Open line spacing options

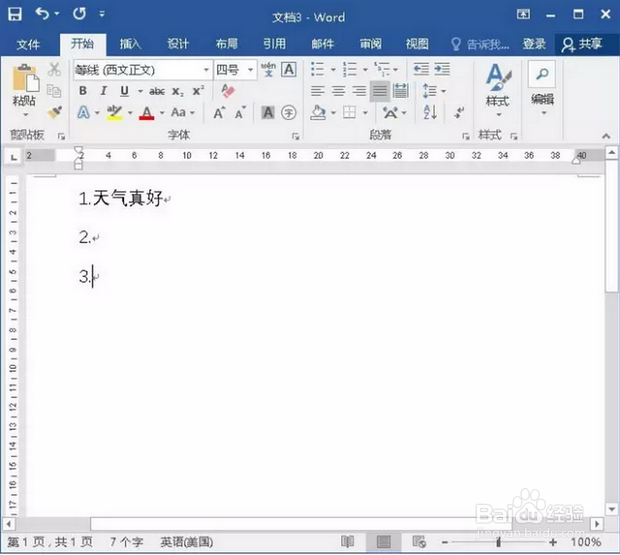tap(429, 91)
